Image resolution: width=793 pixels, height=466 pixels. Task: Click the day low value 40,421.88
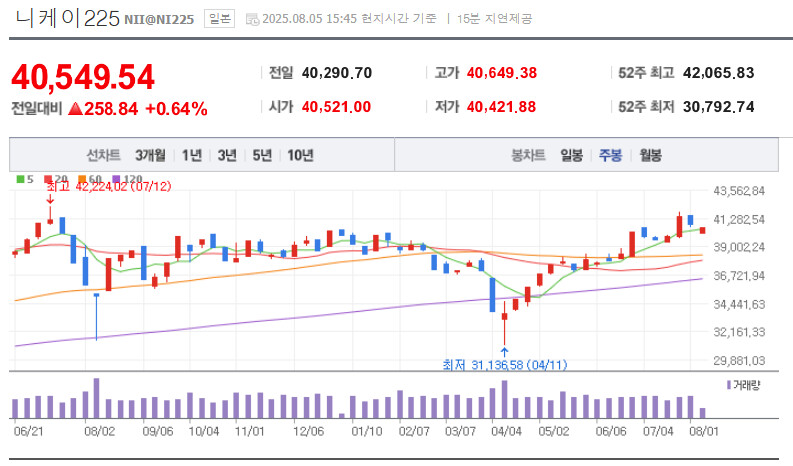tap(501, 107)
